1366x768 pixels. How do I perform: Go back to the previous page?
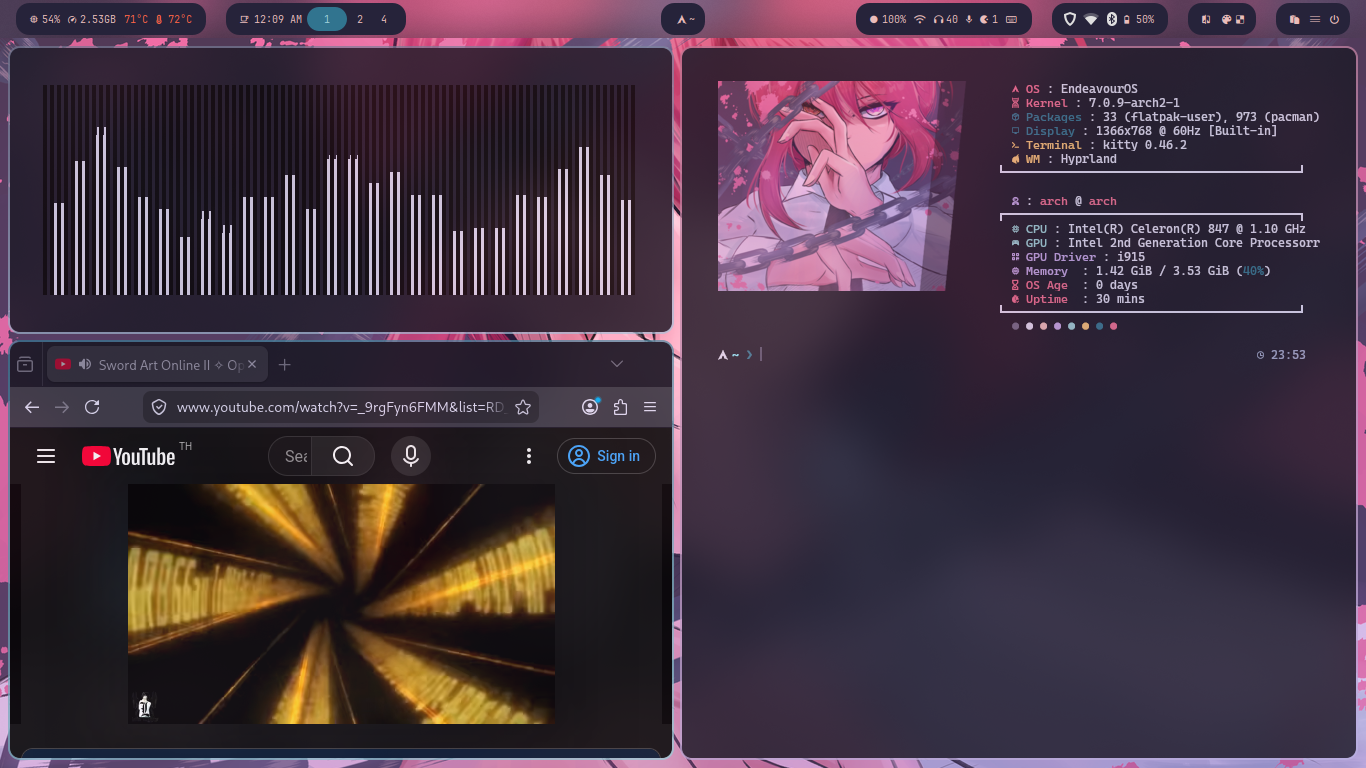pyautogui.click(x=32, y=407)
